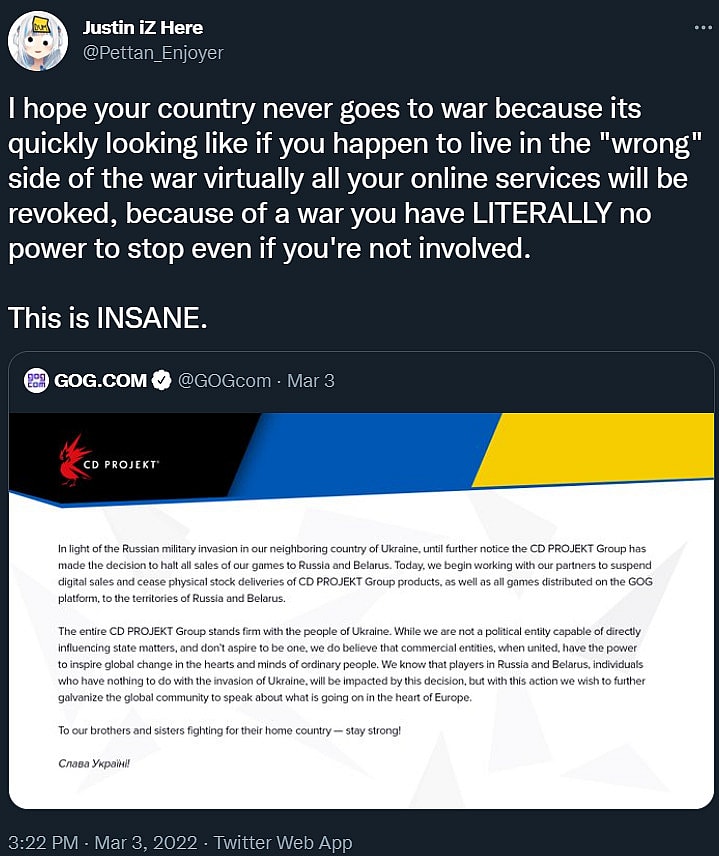Click the GOG.COM avatar in quoted tweet
The width and height of the screenshot is (719, 856).
(36, 380)
